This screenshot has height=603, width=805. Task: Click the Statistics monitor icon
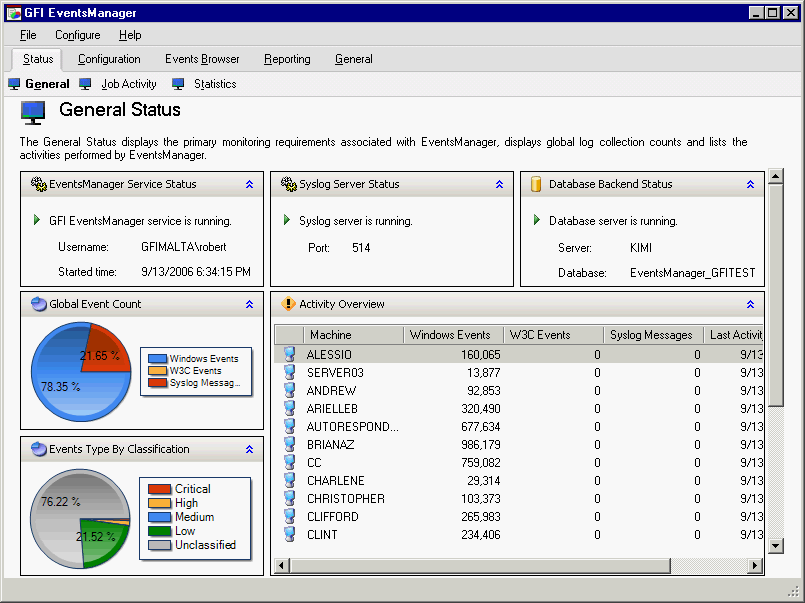tap(178, 85)
